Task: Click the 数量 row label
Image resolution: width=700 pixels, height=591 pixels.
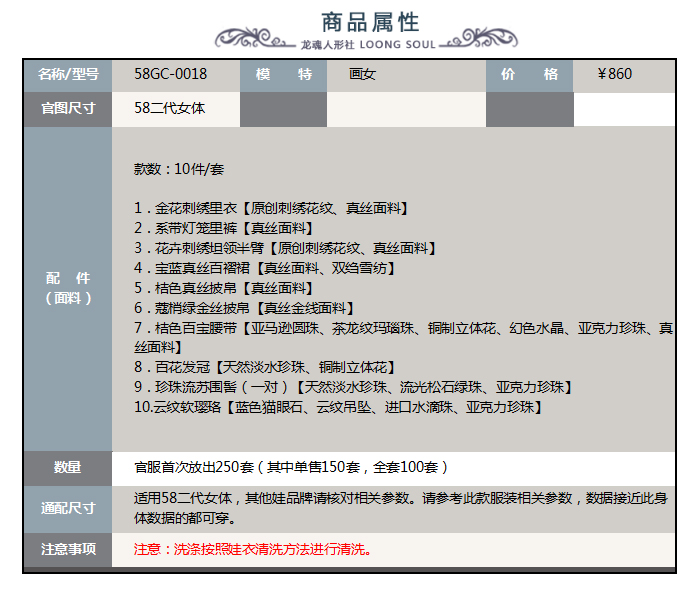Action: tap(68, 467)
